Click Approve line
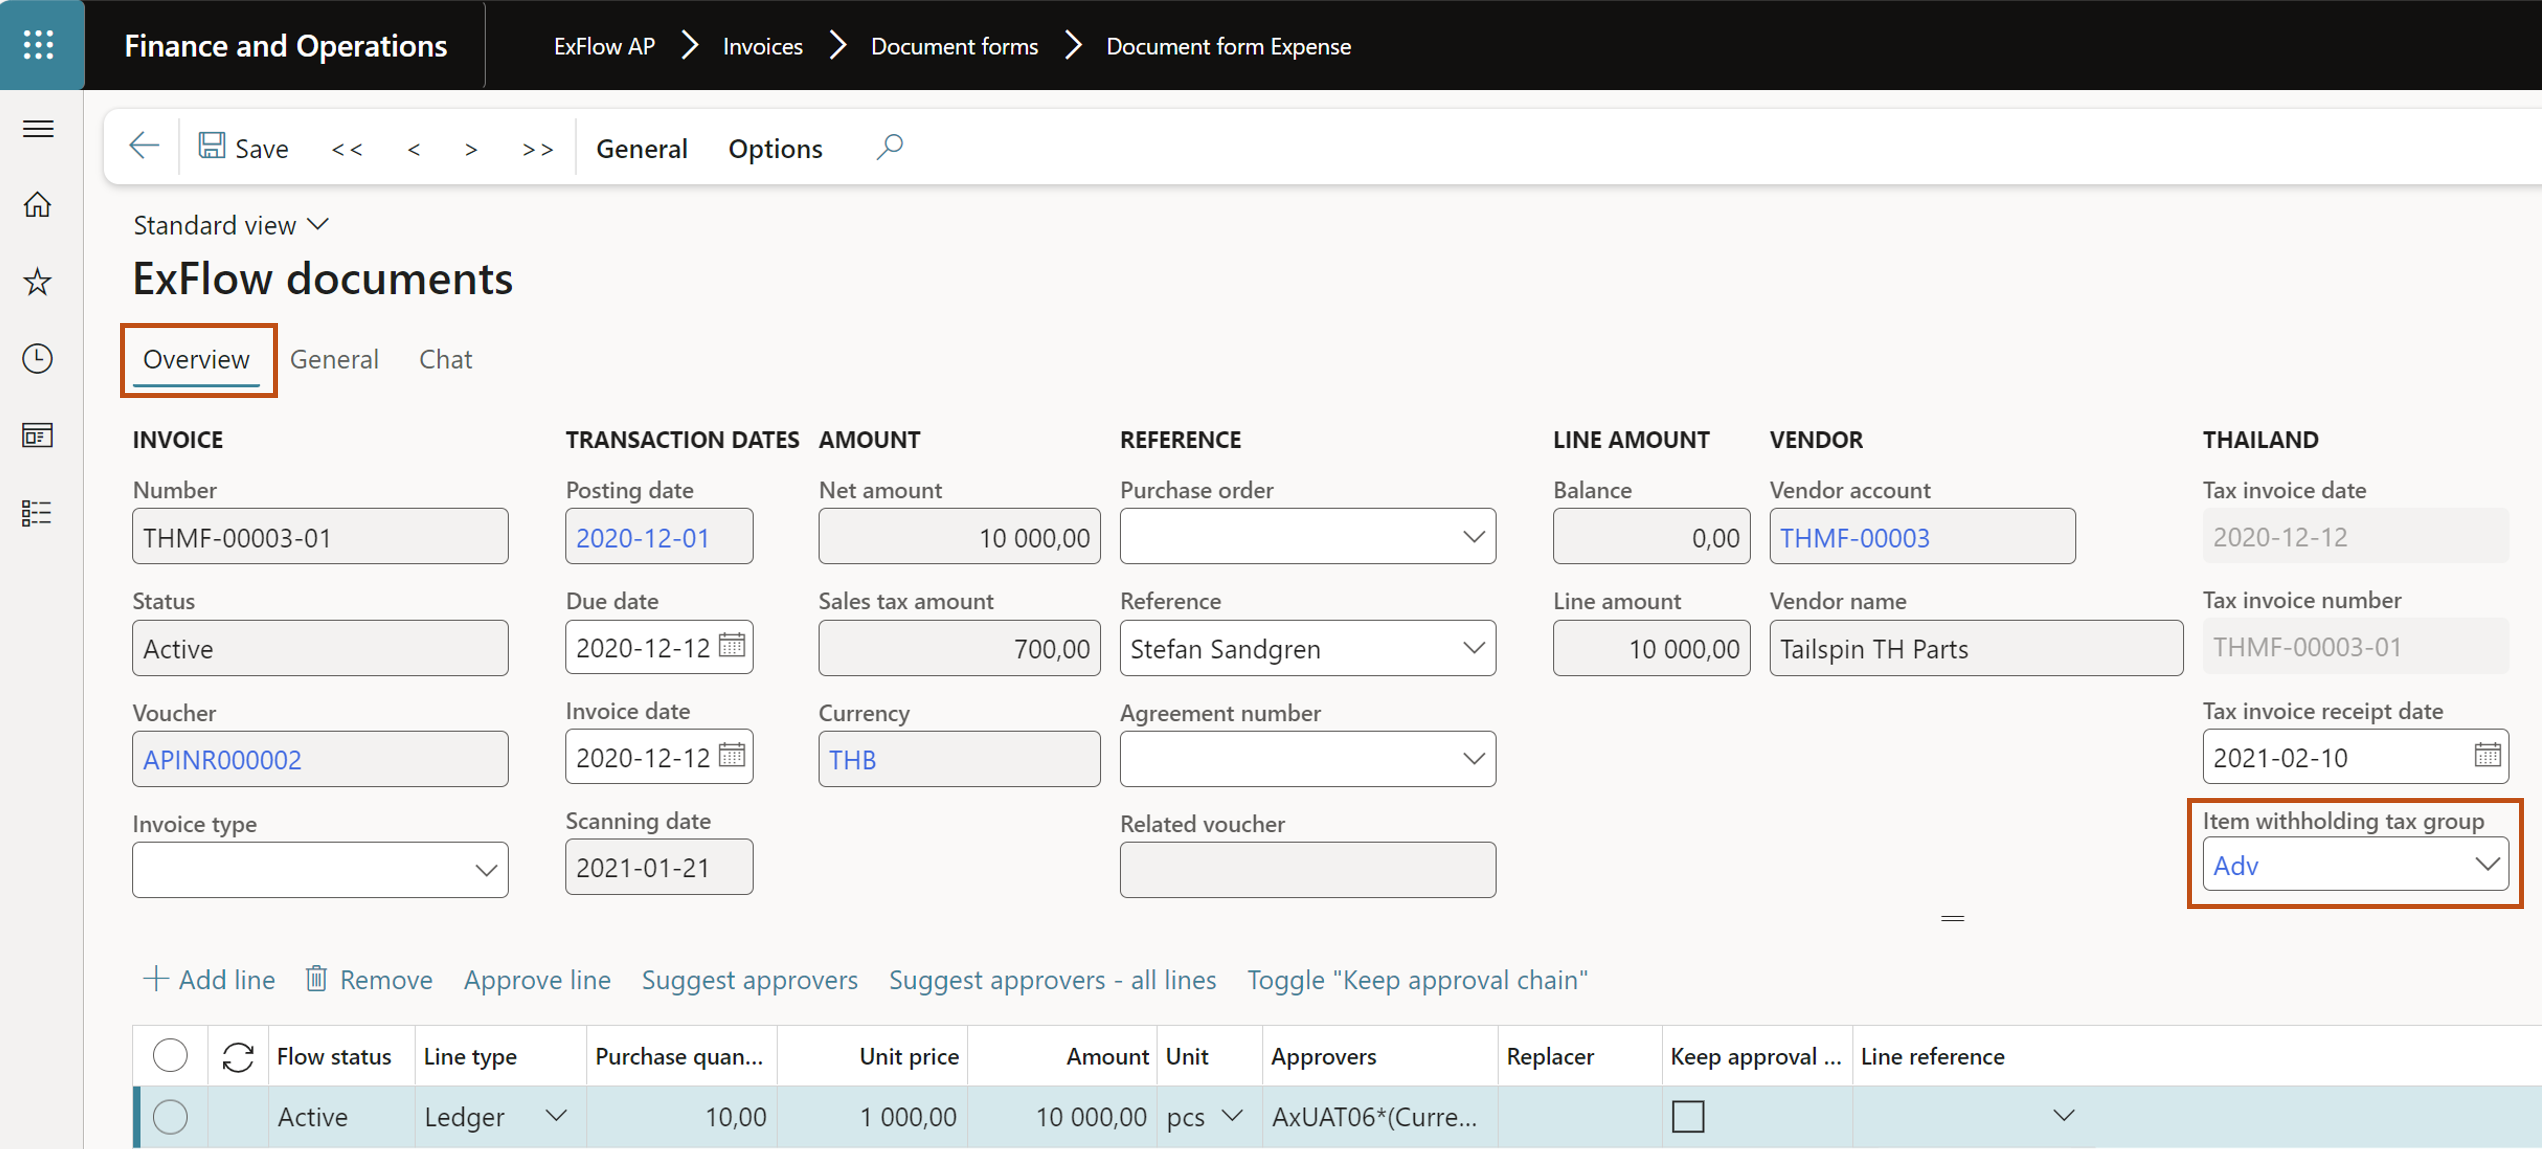2542x1149 pixels. pyautogui.click(x=537, y=980)
